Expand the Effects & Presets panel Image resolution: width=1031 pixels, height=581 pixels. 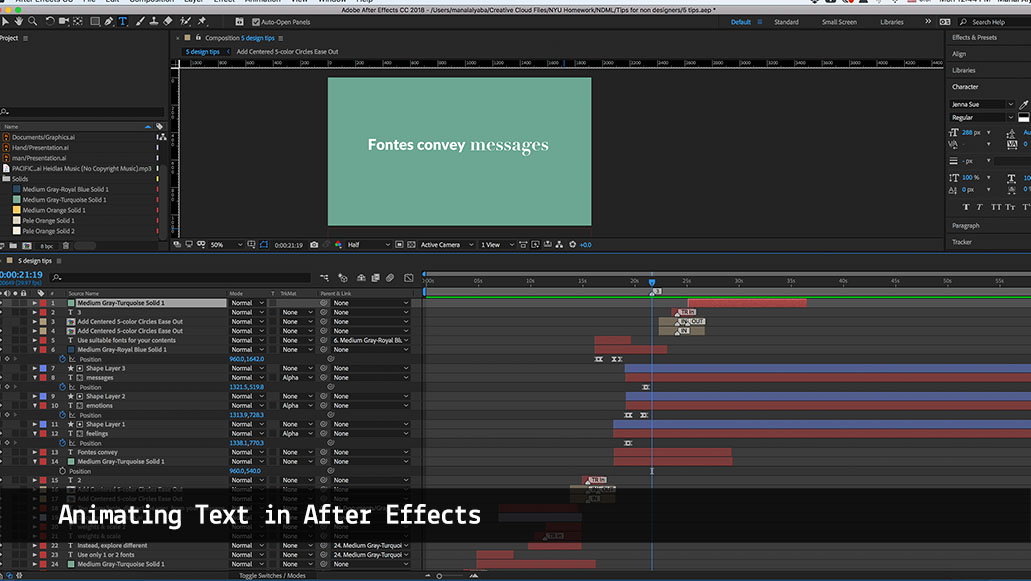(x=974, y=37)
